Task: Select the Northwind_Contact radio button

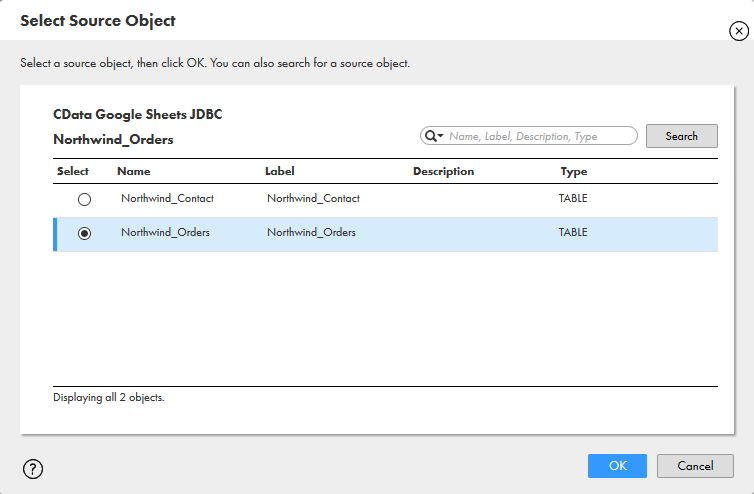Action: pos(84,199)
